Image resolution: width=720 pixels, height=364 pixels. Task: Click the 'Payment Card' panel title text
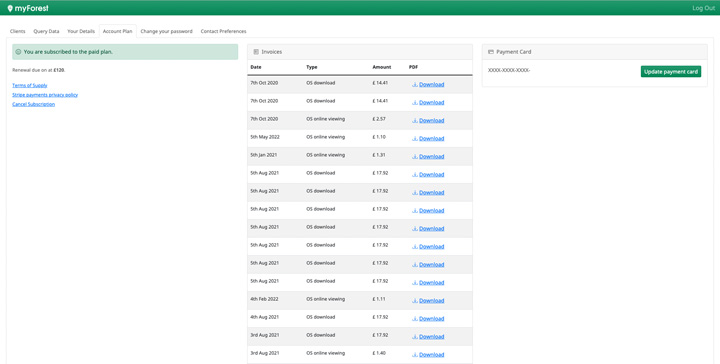coord(514,52)
